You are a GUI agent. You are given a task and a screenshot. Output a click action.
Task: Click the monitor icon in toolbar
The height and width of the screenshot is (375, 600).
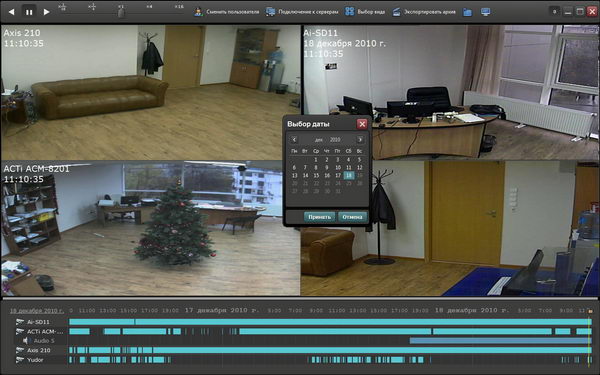tap(485, 12)
